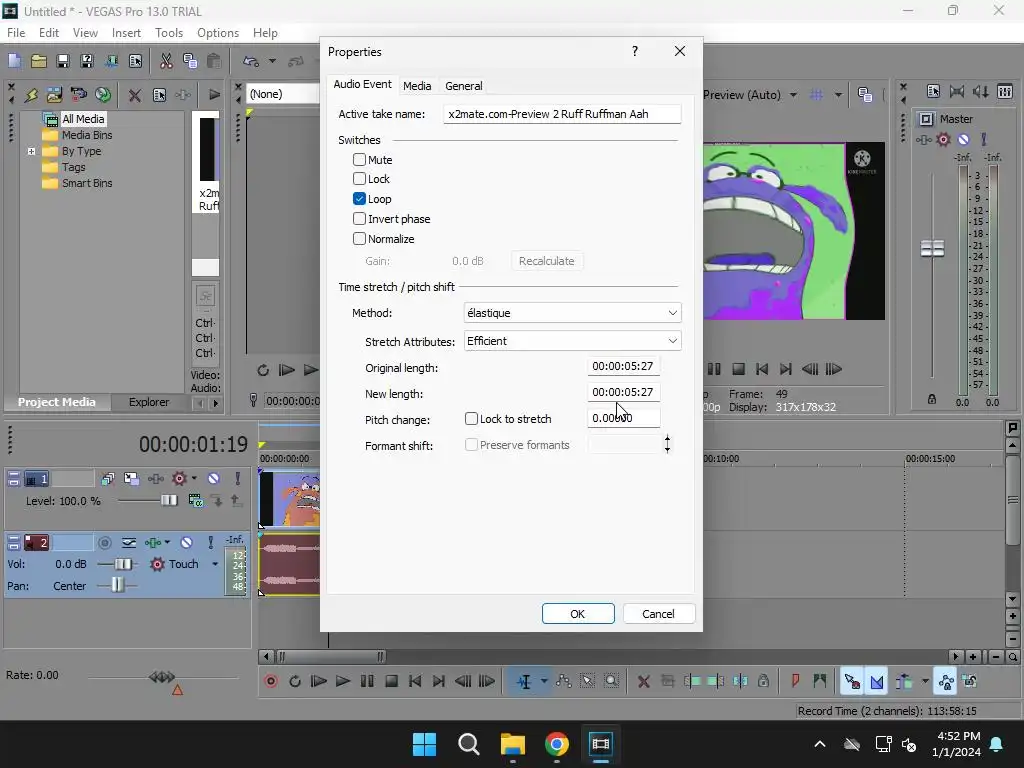Expand the By Type folder in media tree
Image resolution: width=1024 pixels, height=768 pixels.
(31, 152)
